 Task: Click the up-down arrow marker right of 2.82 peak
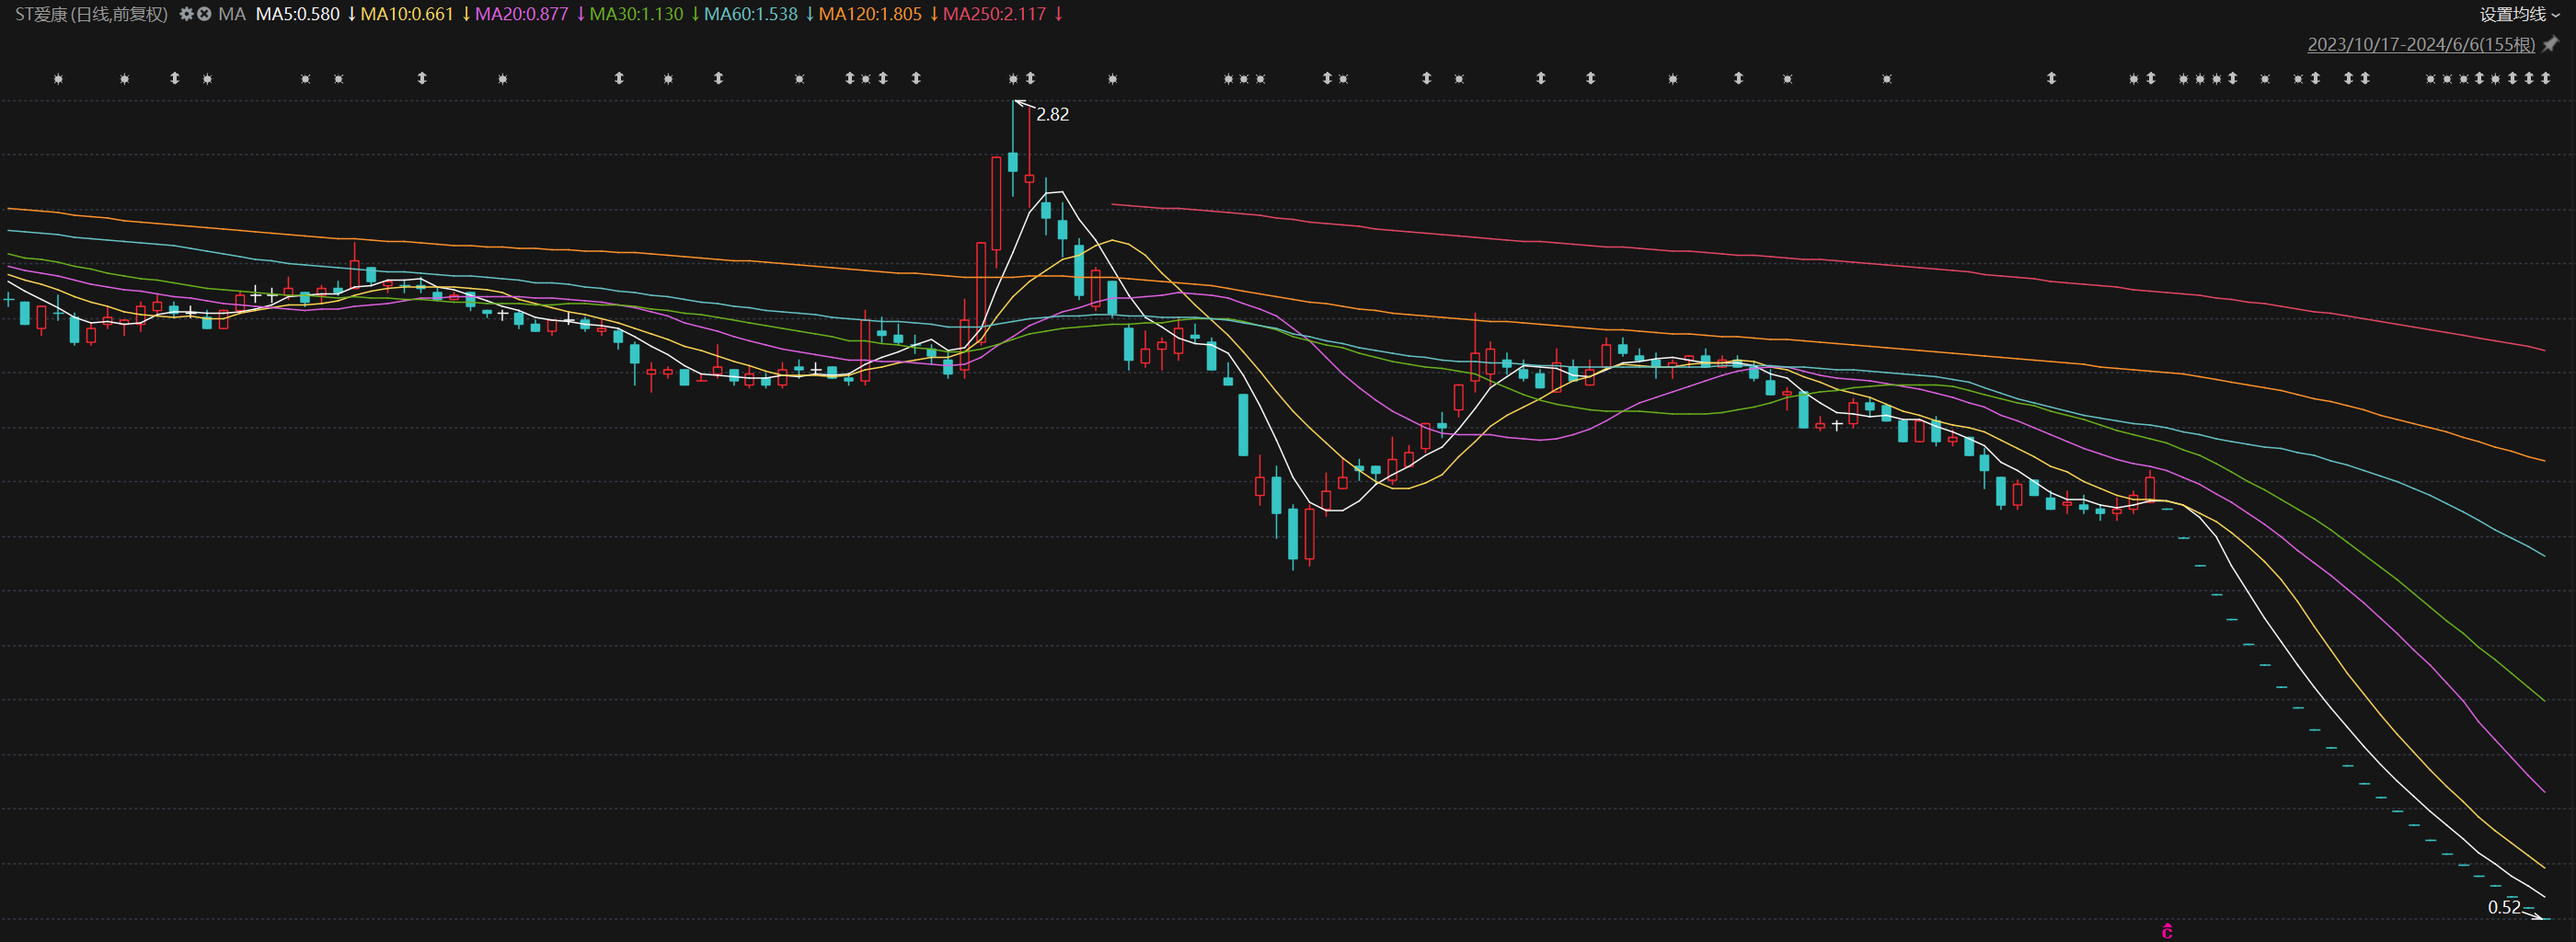click(1030, 78)
